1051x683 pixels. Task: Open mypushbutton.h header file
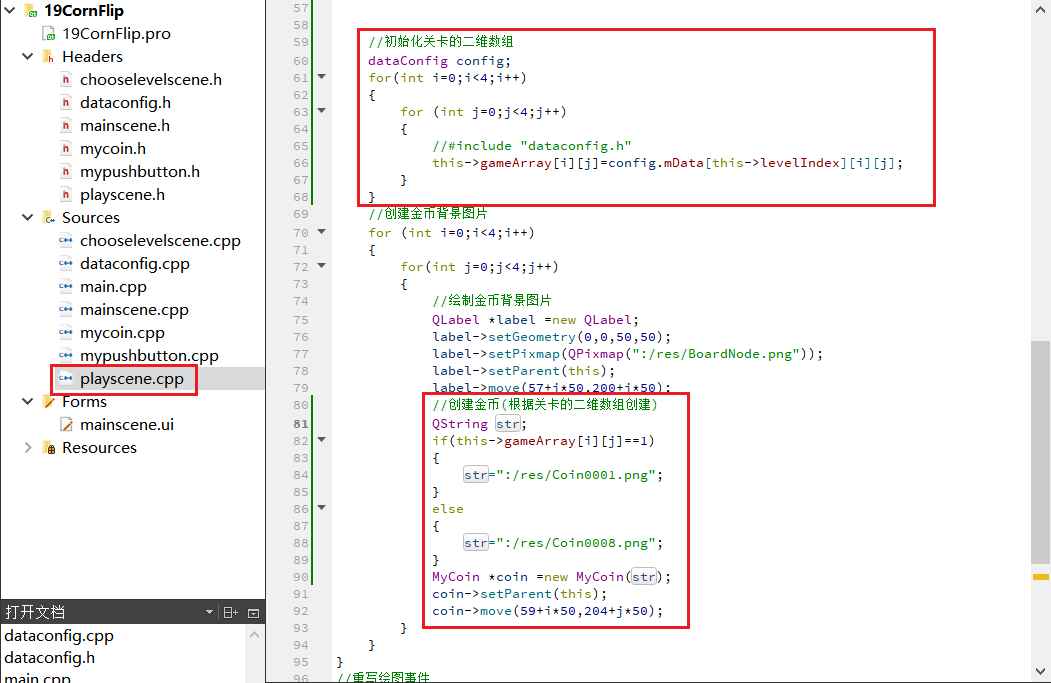(139, 172)
